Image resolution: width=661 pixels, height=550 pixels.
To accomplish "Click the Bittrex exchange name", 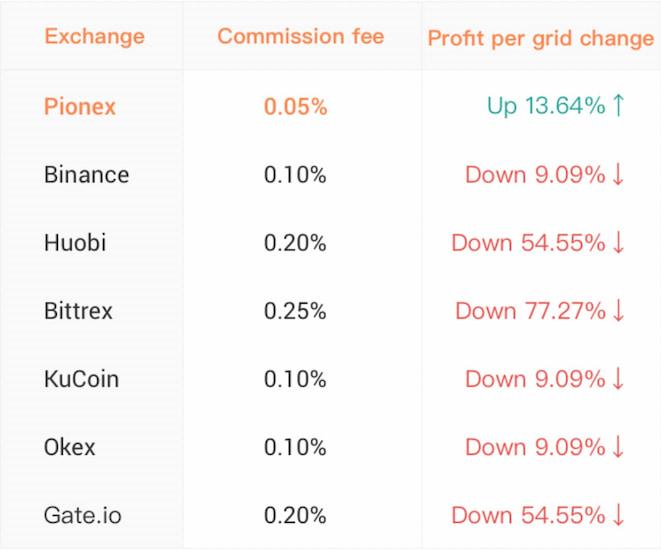I will pos(78,311).
